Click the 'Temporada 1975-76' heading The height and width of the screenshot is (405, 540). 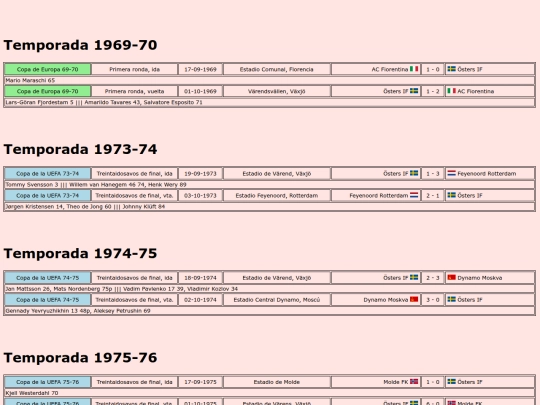pos(80,358)
